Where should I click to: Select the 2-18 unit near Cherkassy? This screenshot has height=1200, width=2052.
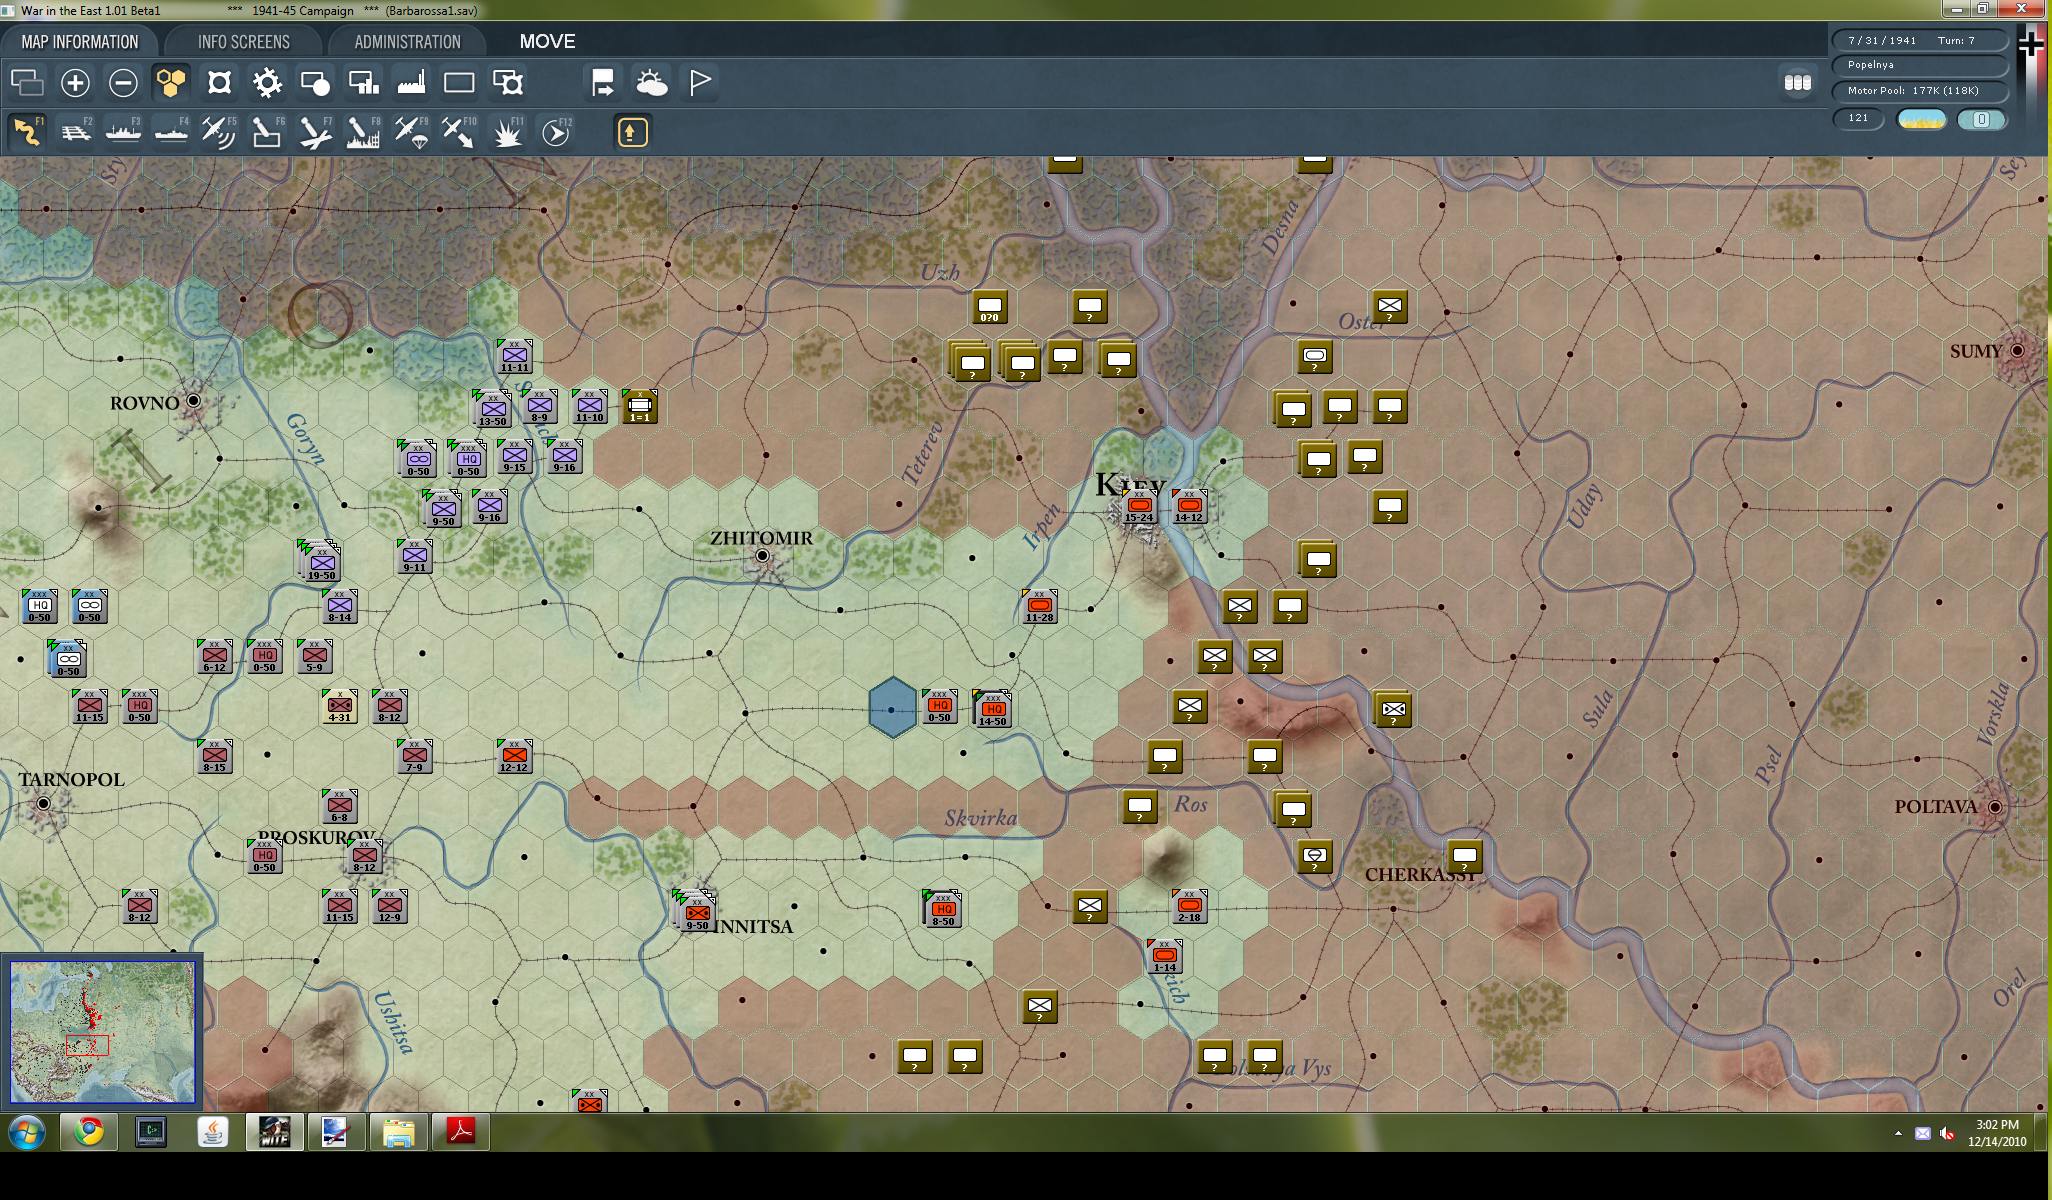tap(1189, 907)
